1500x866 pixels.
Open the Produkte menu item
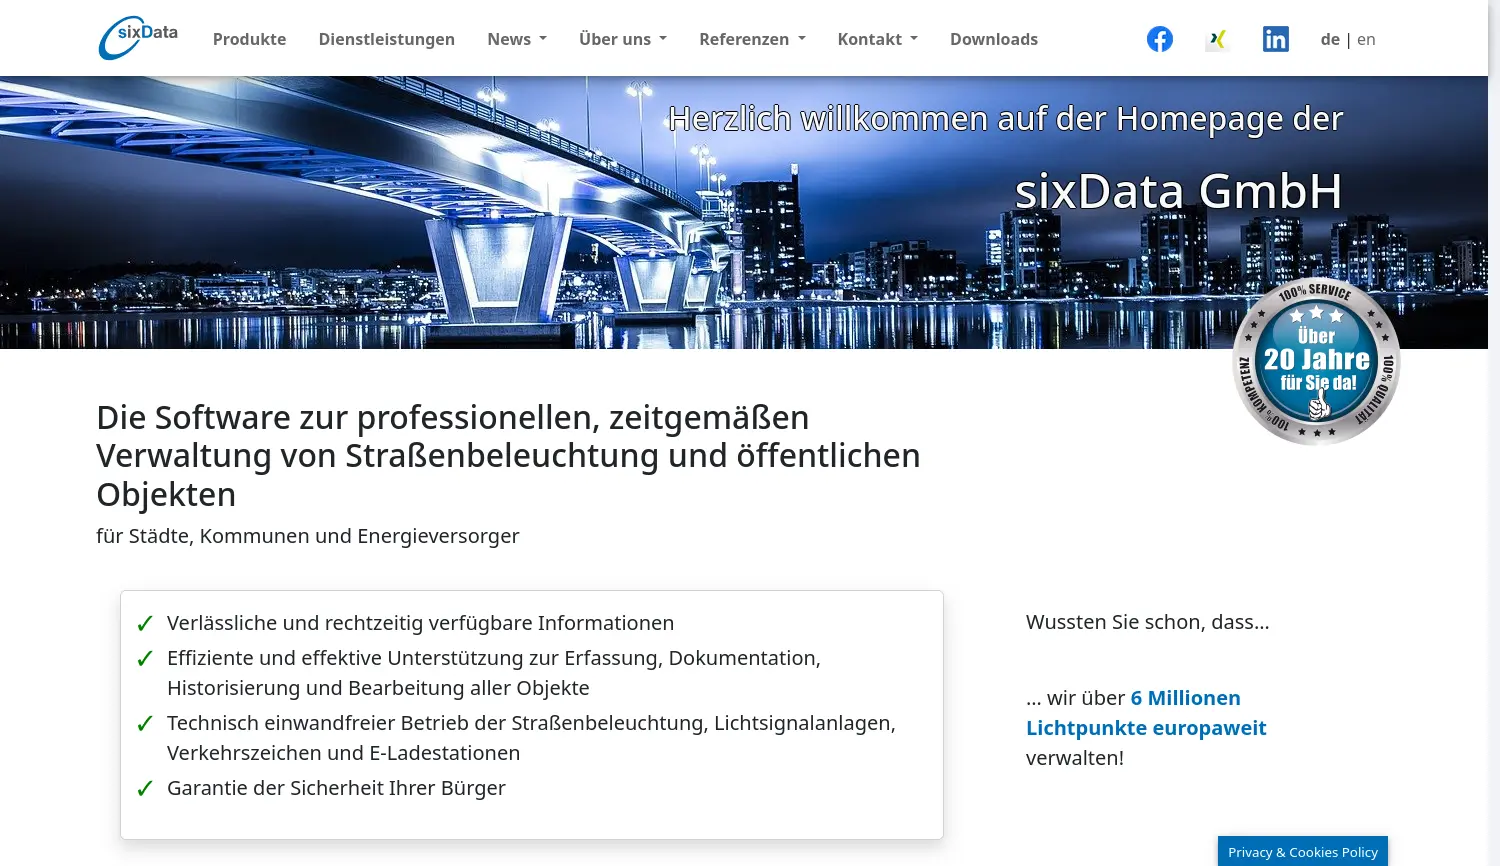point(249,39)
